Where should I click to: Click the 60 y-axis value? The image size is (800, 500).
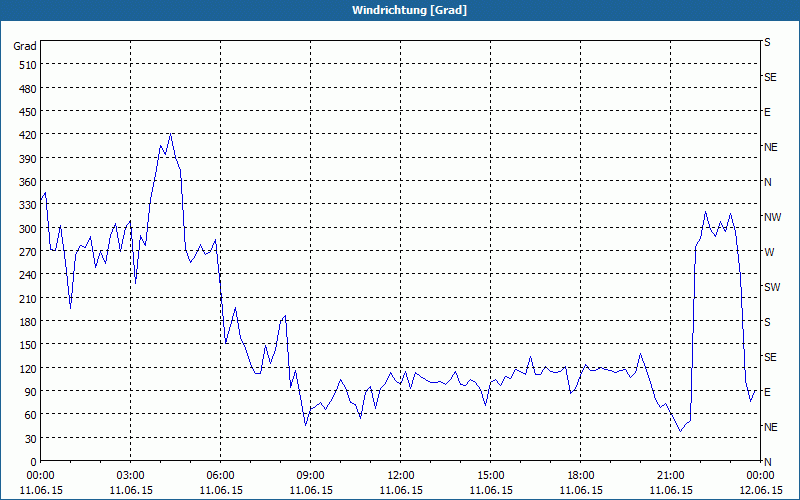pyautogui.click(x=31, y=415)
